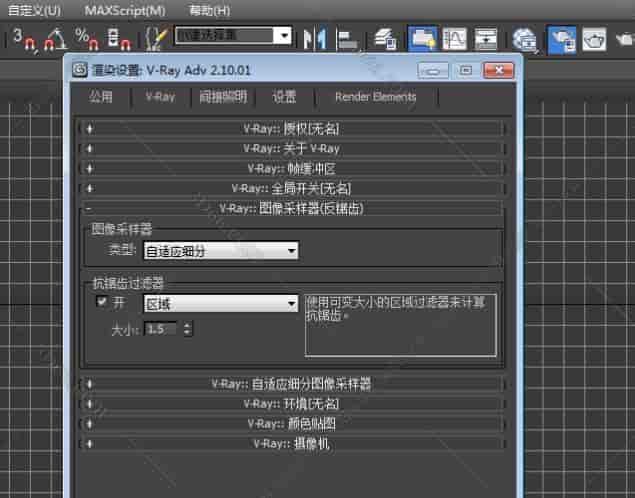This screenshot has height=498, width=635.
Task: Expand the V-Ray:: 全局开关 rollout
Action: [x=291, y=188]
